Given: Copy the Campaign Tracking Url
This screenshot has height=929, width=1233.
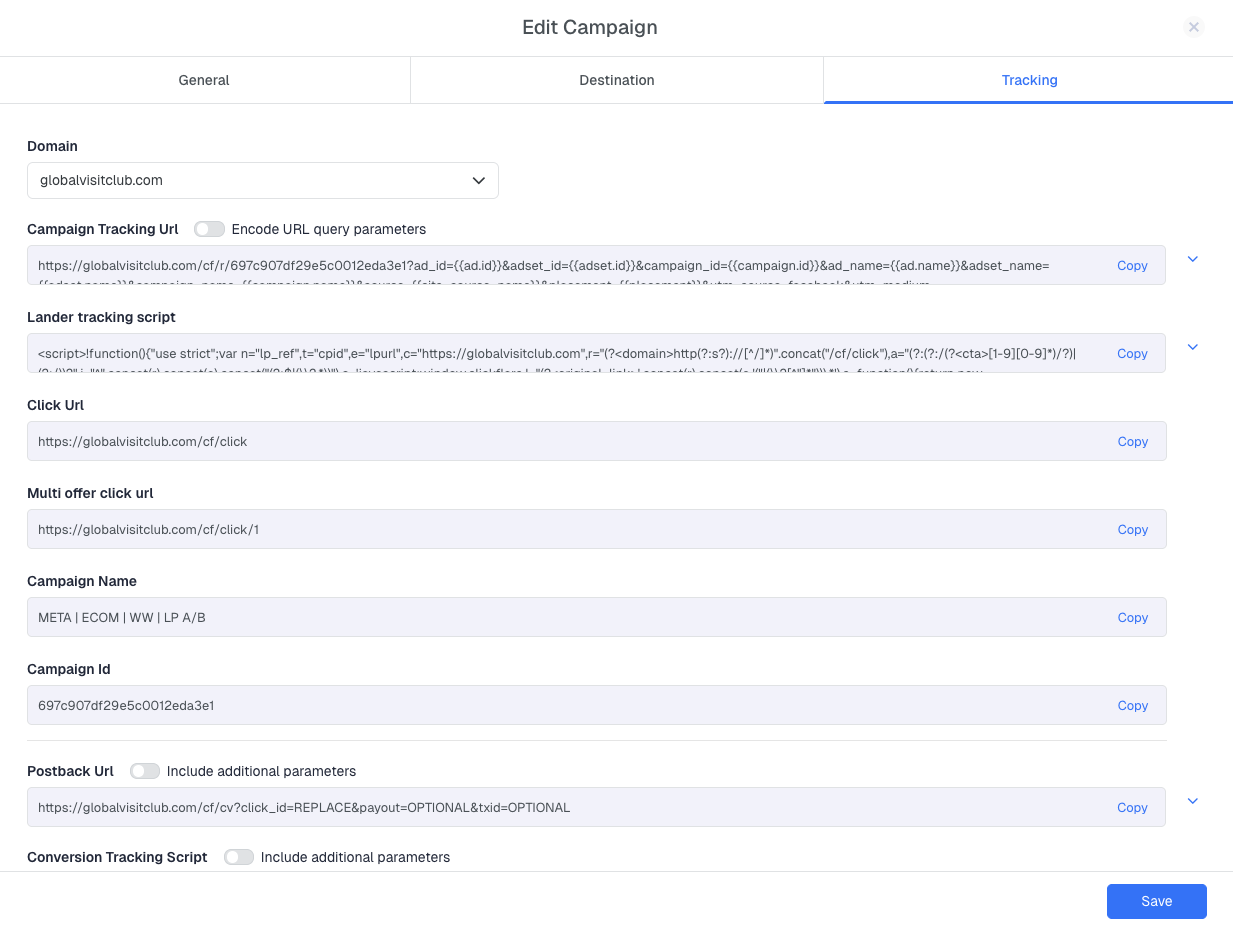Looking at the screenshot, I should [1132, 266].
